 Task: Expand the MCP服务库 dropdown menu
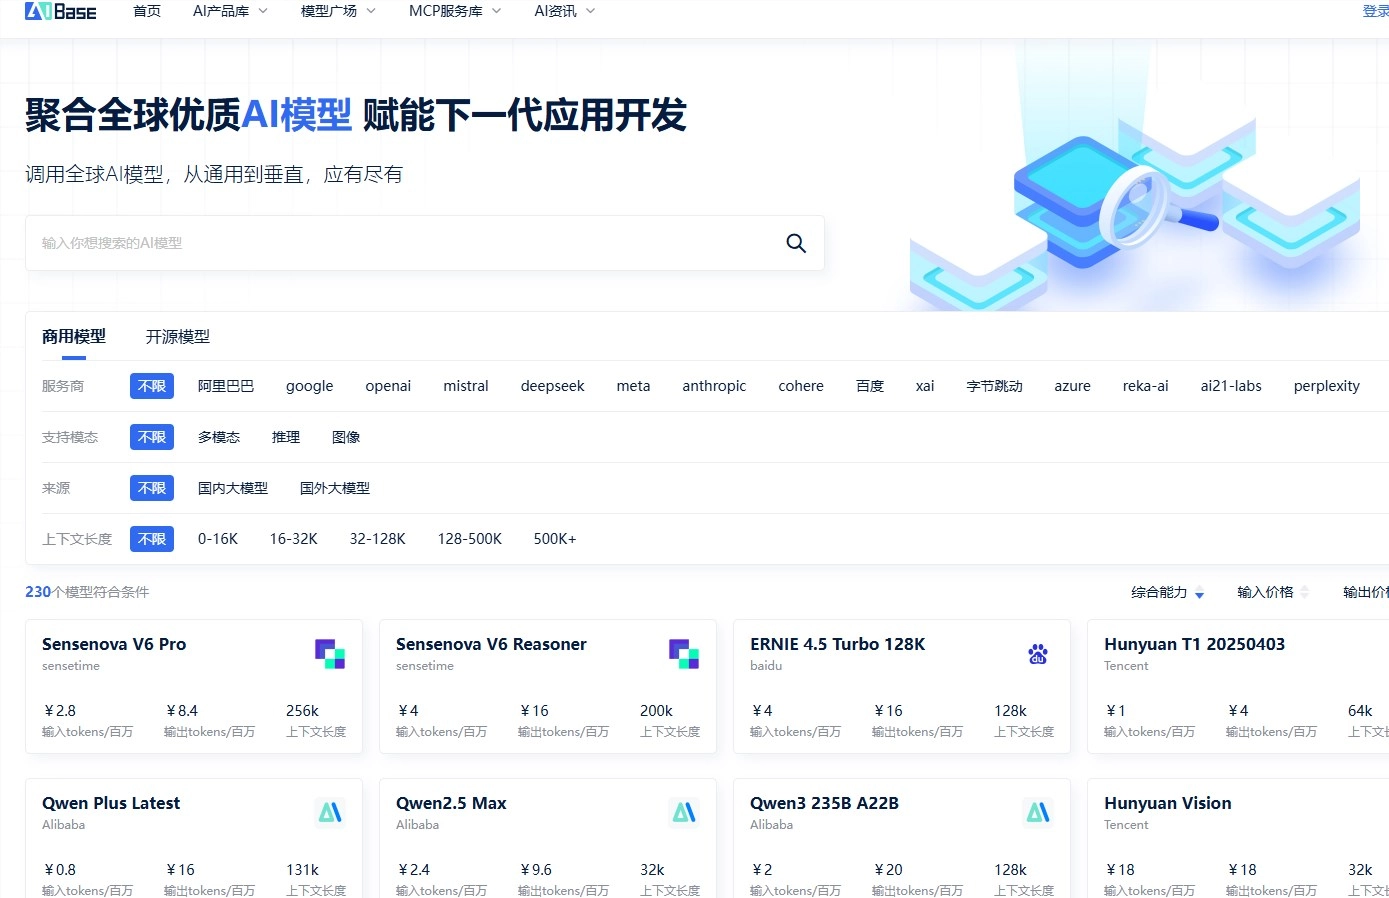tap(455, 11)
